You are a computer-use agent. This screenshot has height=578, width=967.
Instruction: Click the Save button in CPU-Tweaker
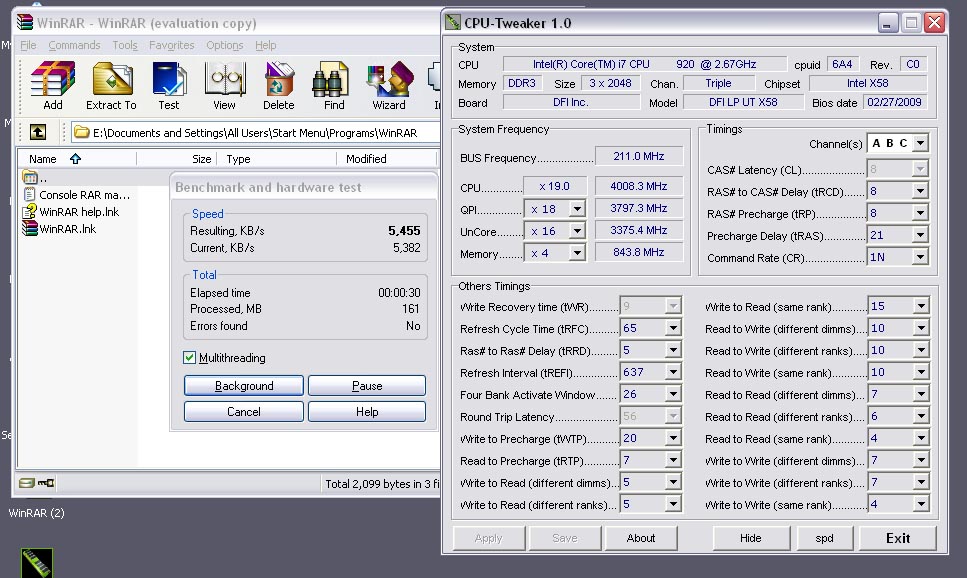pyautogui.click(x=565, y=538)
